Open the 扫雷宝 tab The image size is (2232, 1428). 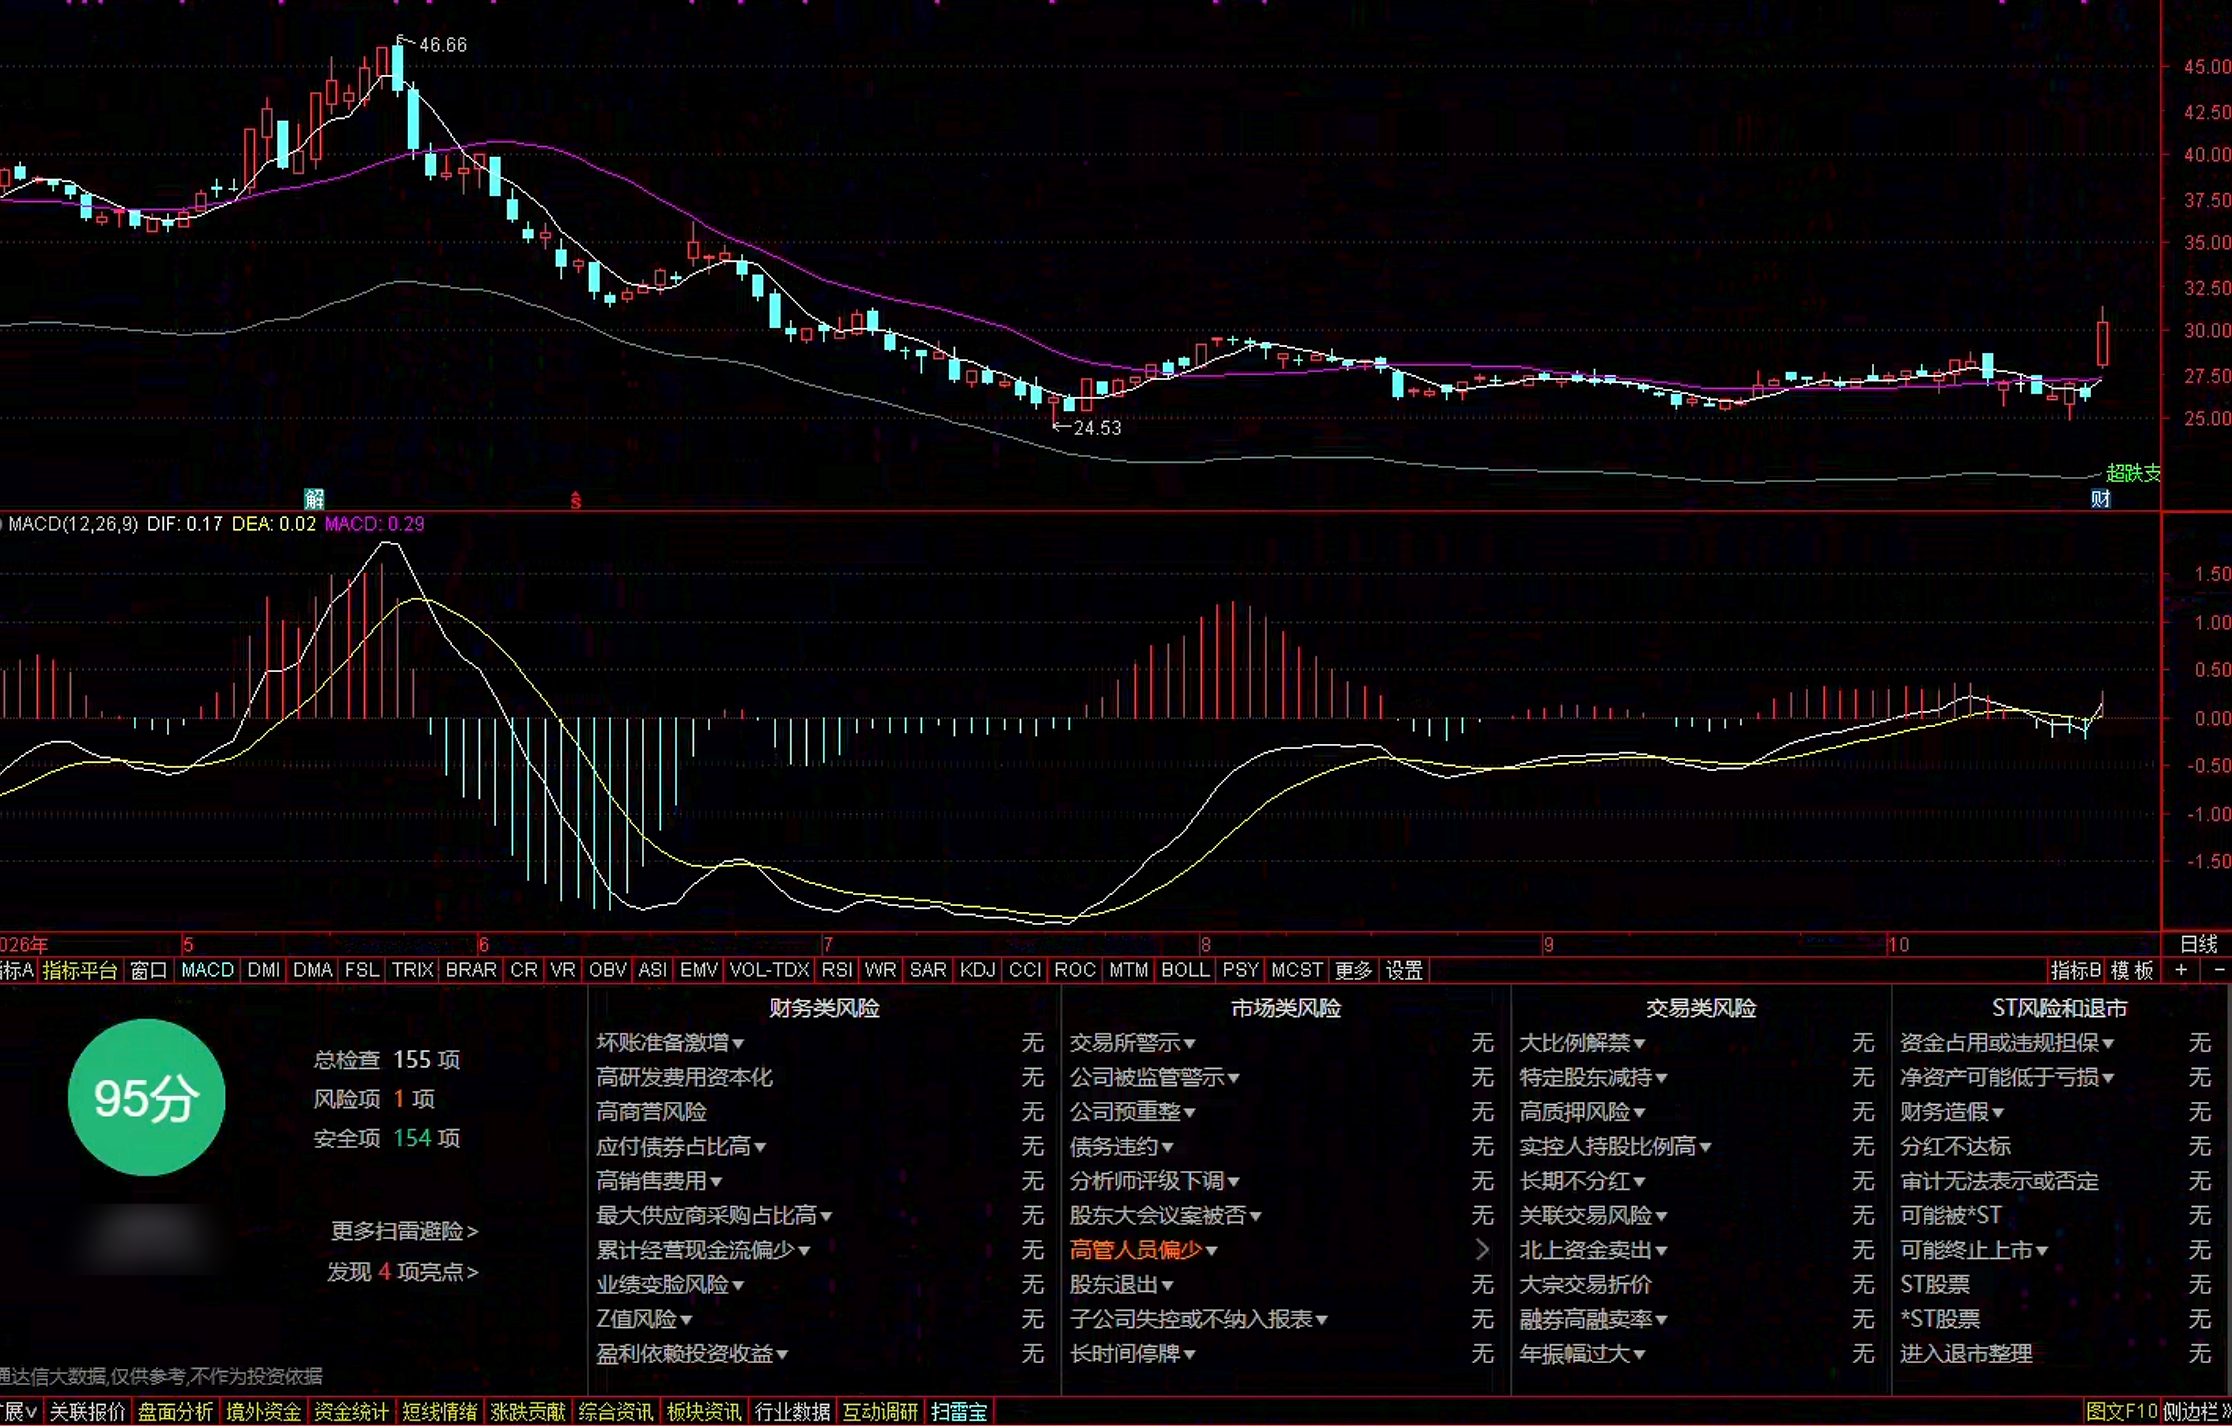click(x=959, y=1411)
